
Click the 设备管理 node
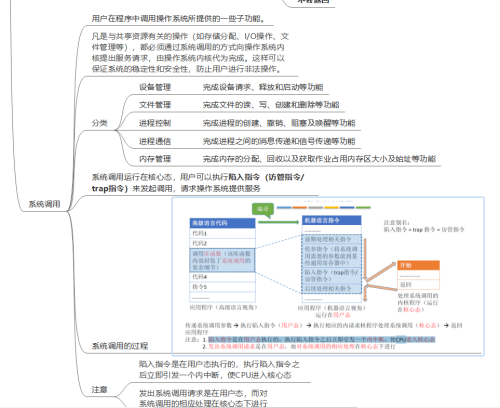click(x=155, y=87)
